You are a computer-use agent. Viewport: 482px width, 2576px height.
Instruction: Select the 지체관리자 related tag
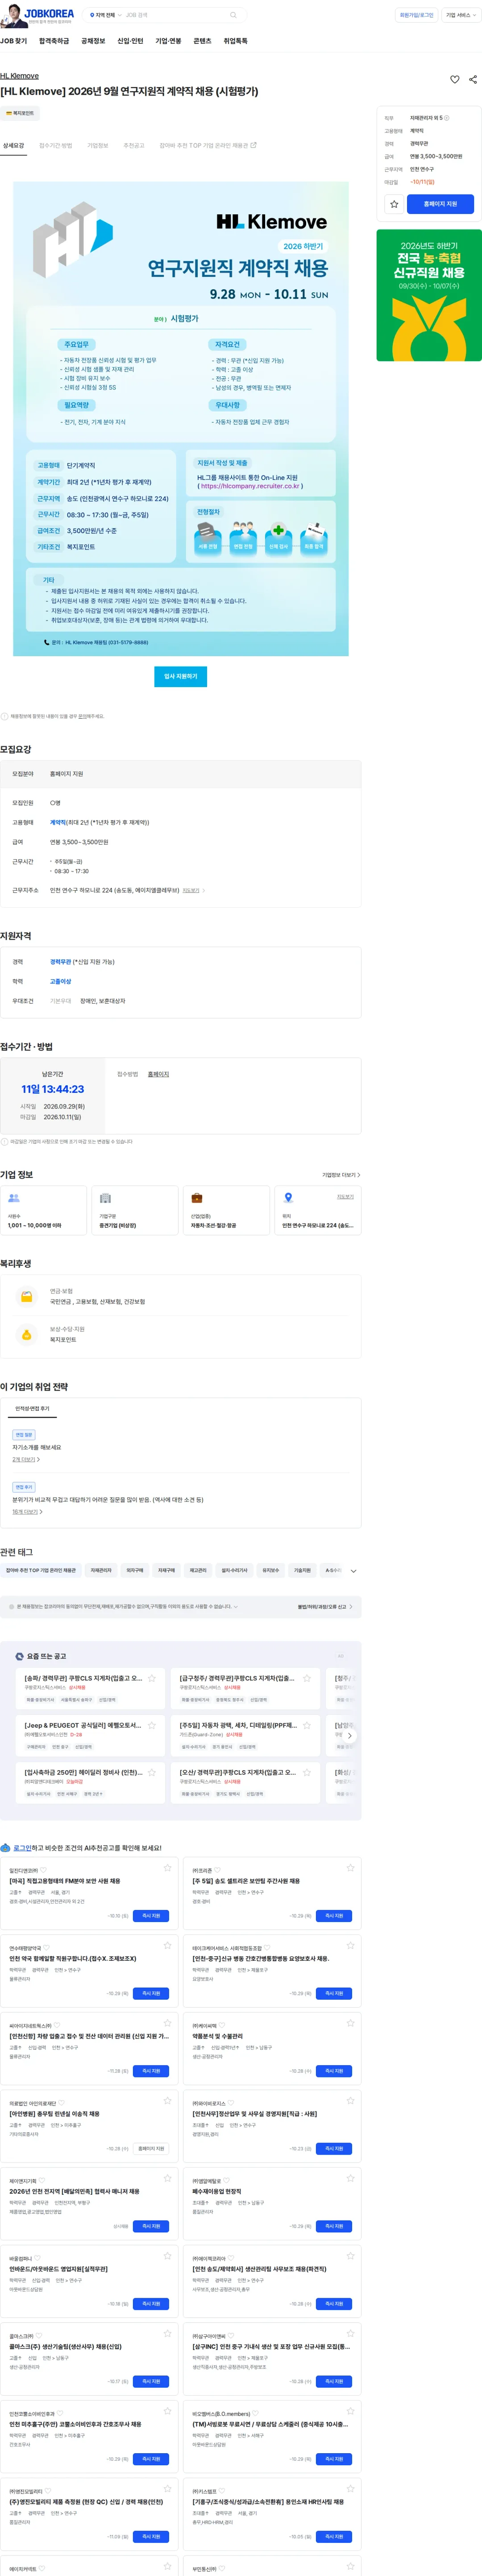101,1570
